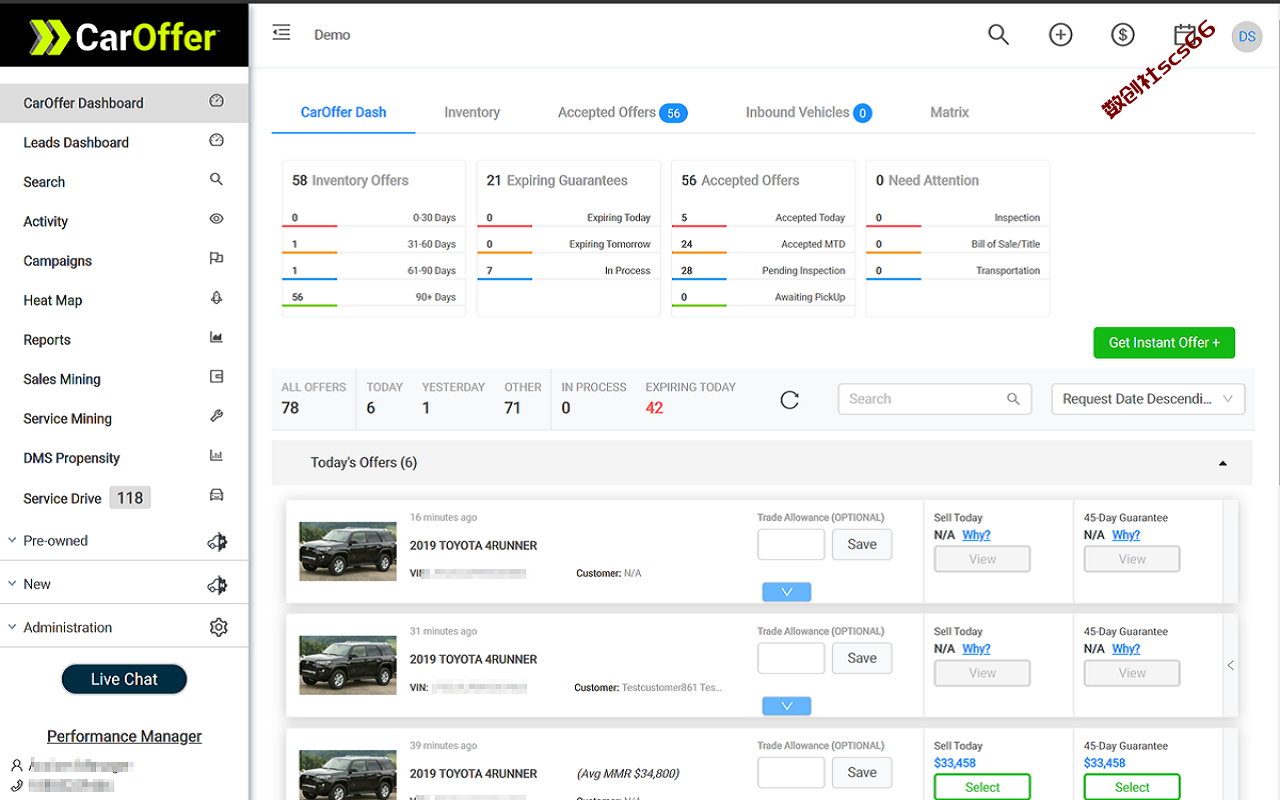Select IN PROCESS filter
The width and height of the screenshot is (1280, 800).
[594, 398]
